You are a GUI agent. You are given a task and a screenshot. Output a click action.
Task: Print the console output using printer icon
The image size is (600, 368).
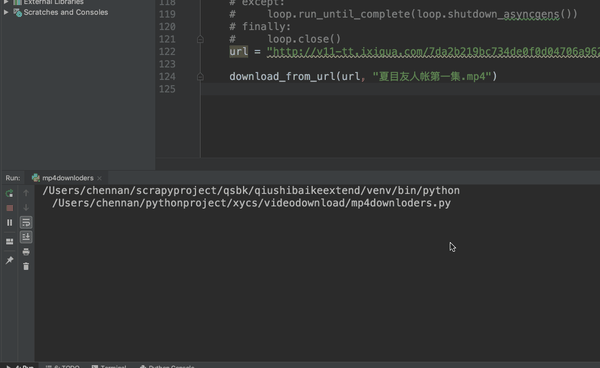[26, 252]
